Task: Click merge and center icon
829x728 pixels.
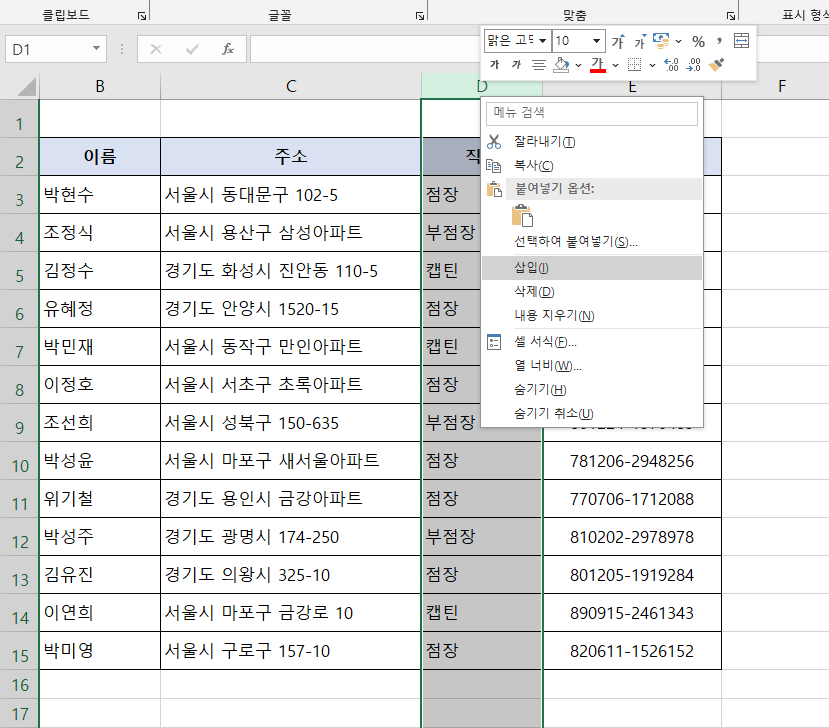Action: tap(741, 41)
